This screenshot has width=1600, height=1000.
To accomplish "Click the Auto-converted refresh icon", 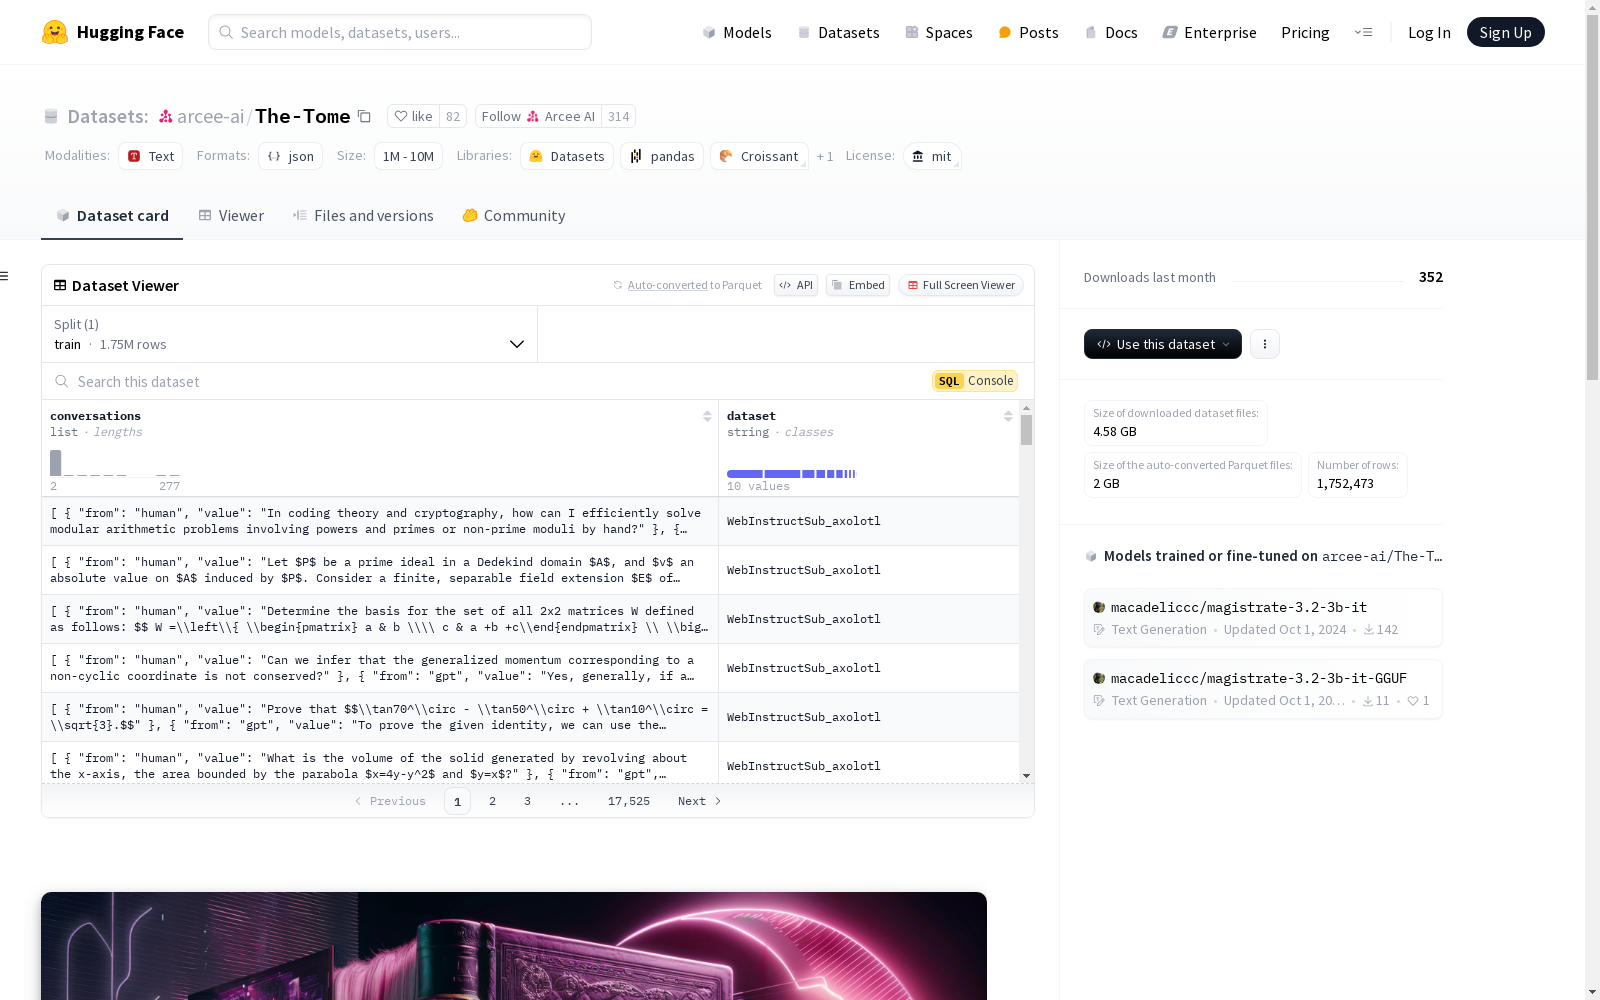I will [x=618, y=285].
